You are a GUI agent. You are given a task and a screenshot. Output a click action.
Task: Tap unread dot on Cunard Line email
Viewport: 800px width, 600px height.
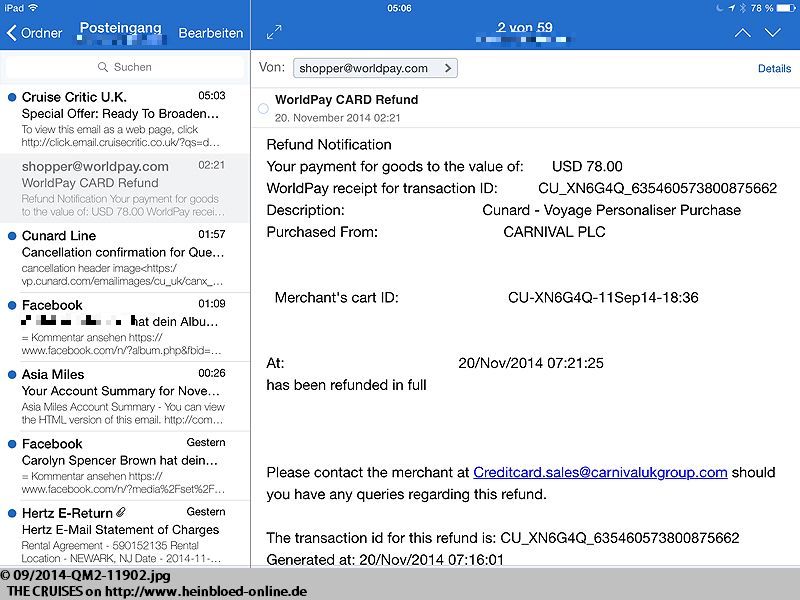(12, 236)
